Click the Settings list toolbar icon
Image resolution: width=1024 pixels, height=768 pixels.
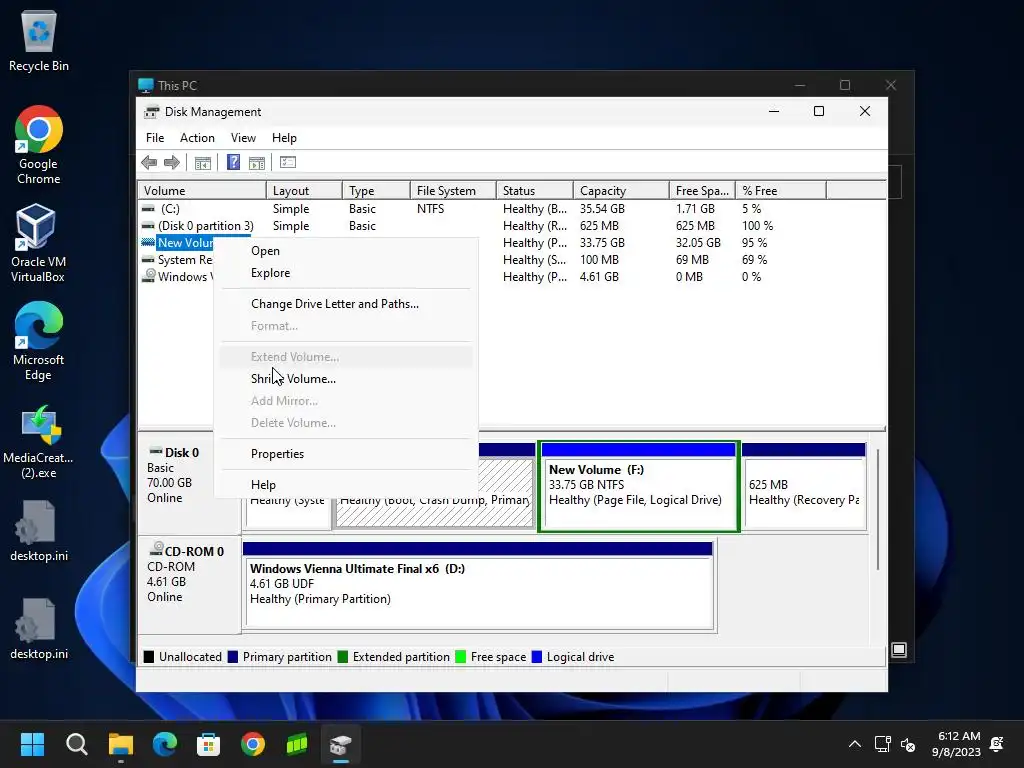click(x=287, y=162)
